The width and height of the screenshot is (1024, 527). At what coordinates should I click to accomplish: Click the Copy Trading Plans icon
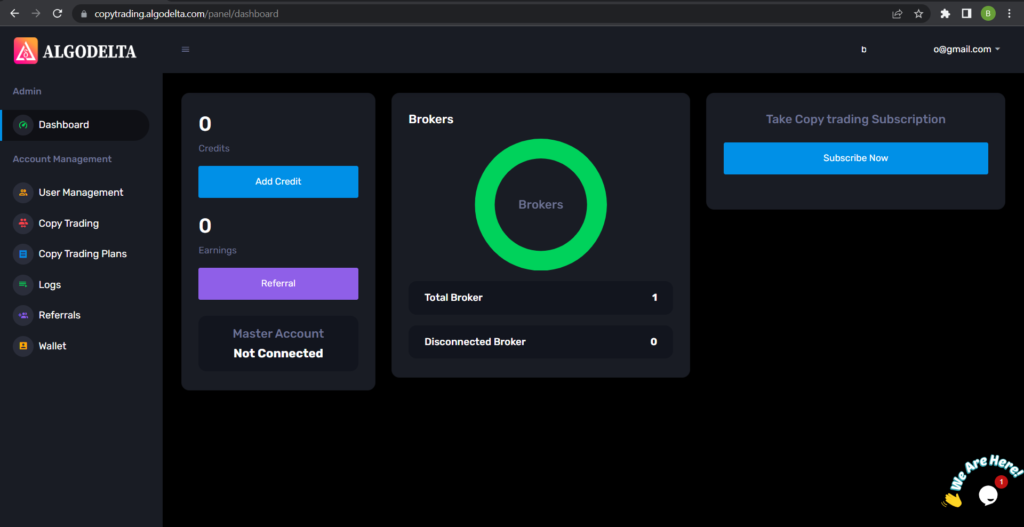(x=22, y=254)
